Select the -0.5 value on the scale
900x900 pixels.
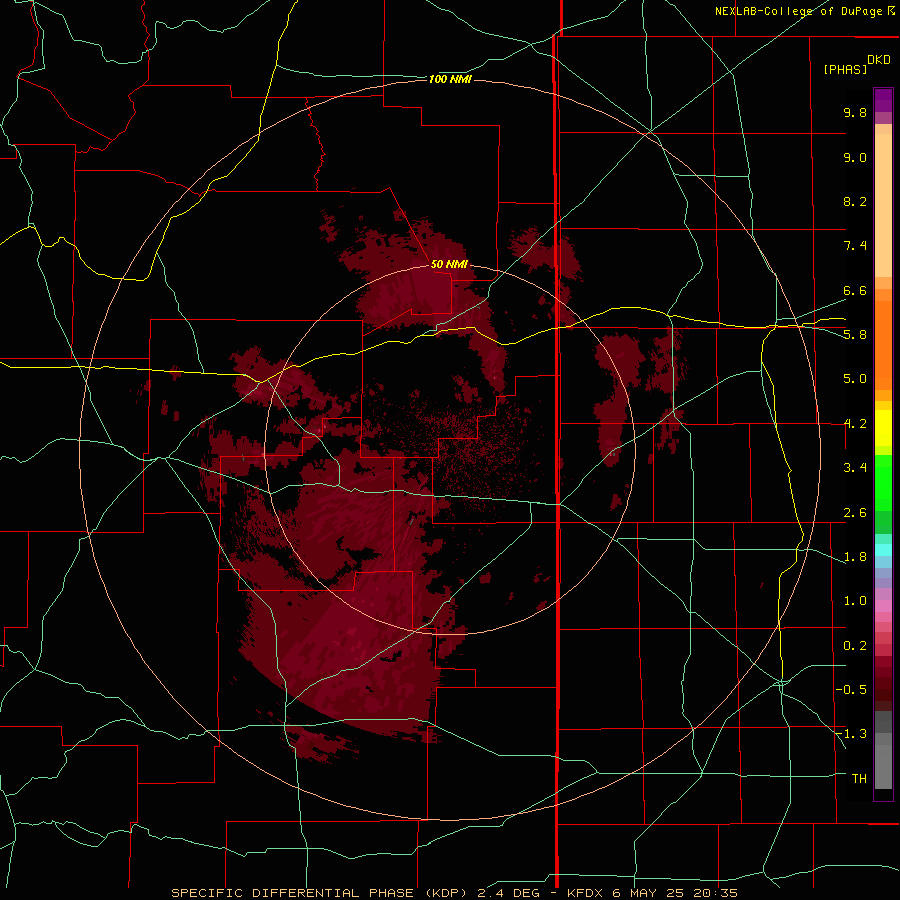coord(851,690)
